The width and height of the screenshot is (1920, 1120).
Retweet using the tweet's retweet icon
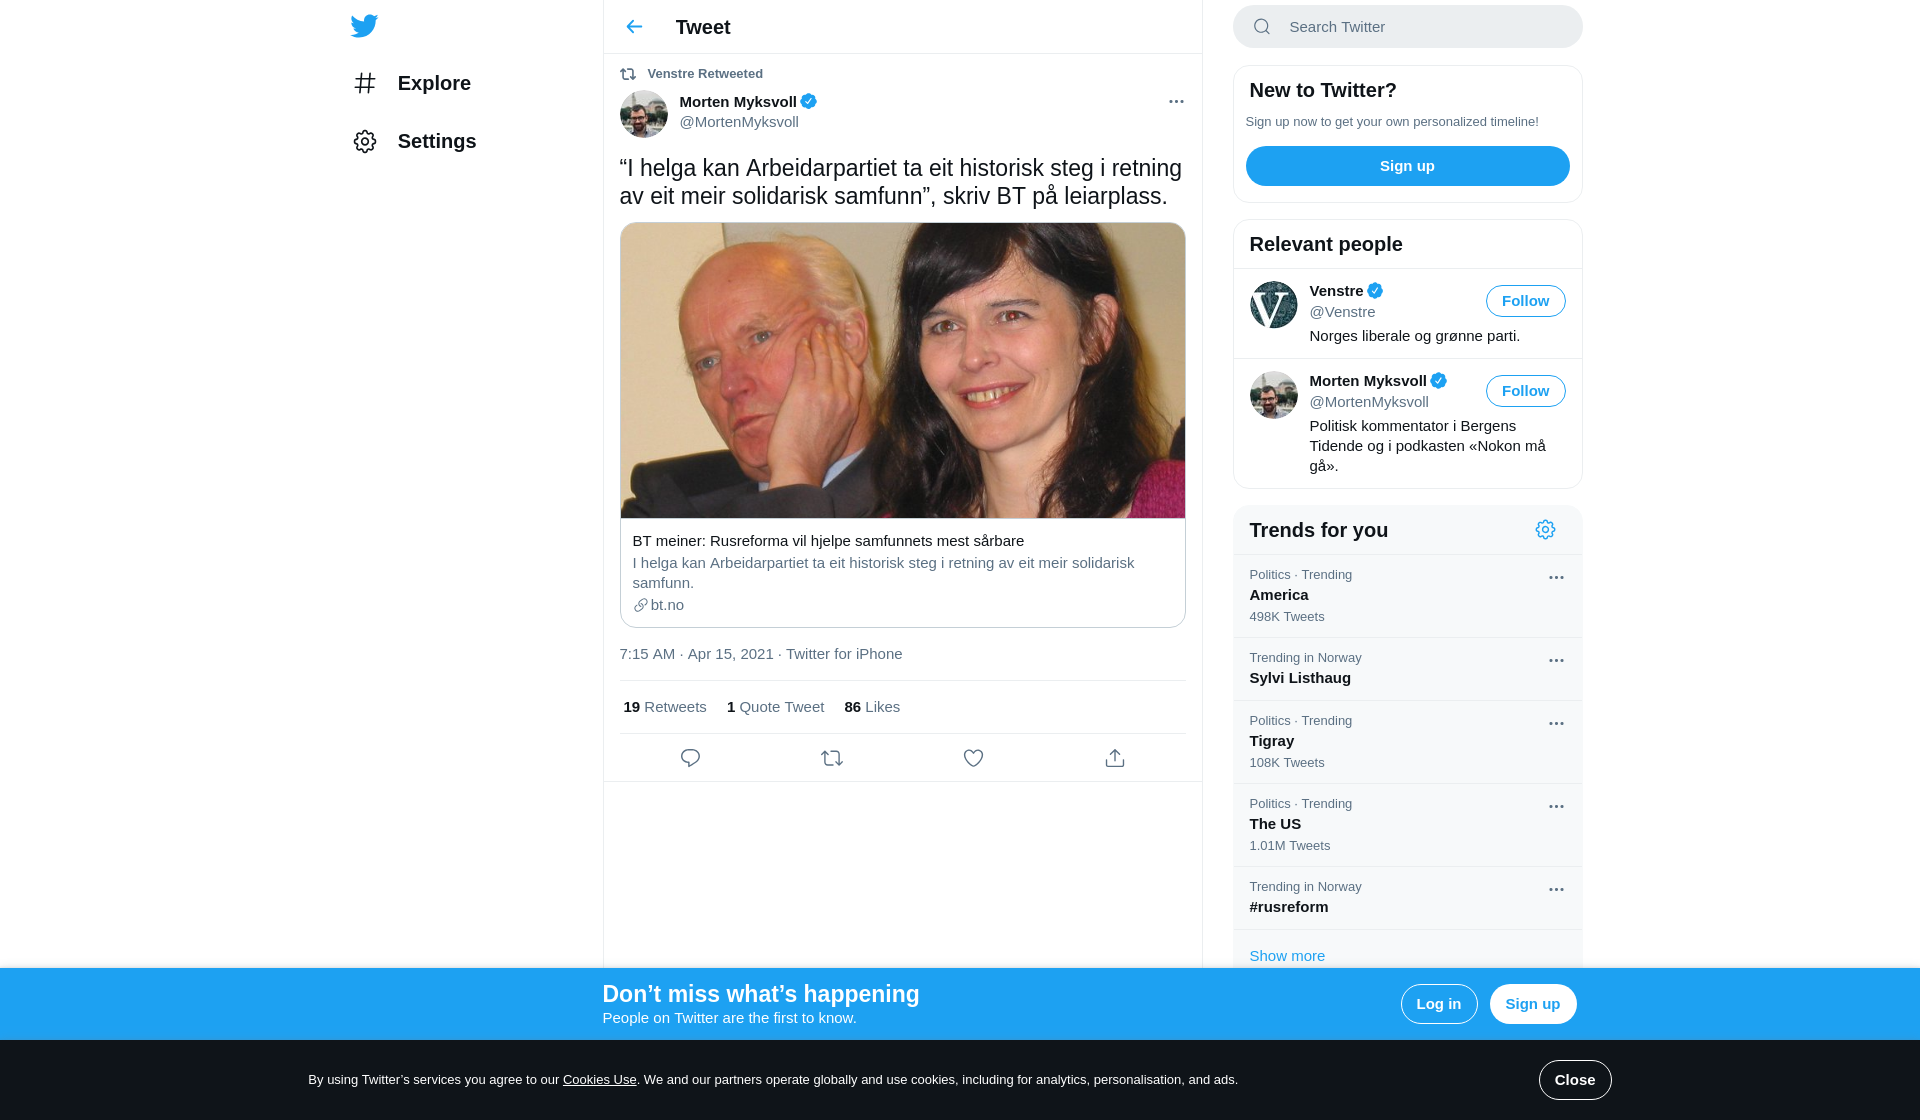tap(832, 758)
